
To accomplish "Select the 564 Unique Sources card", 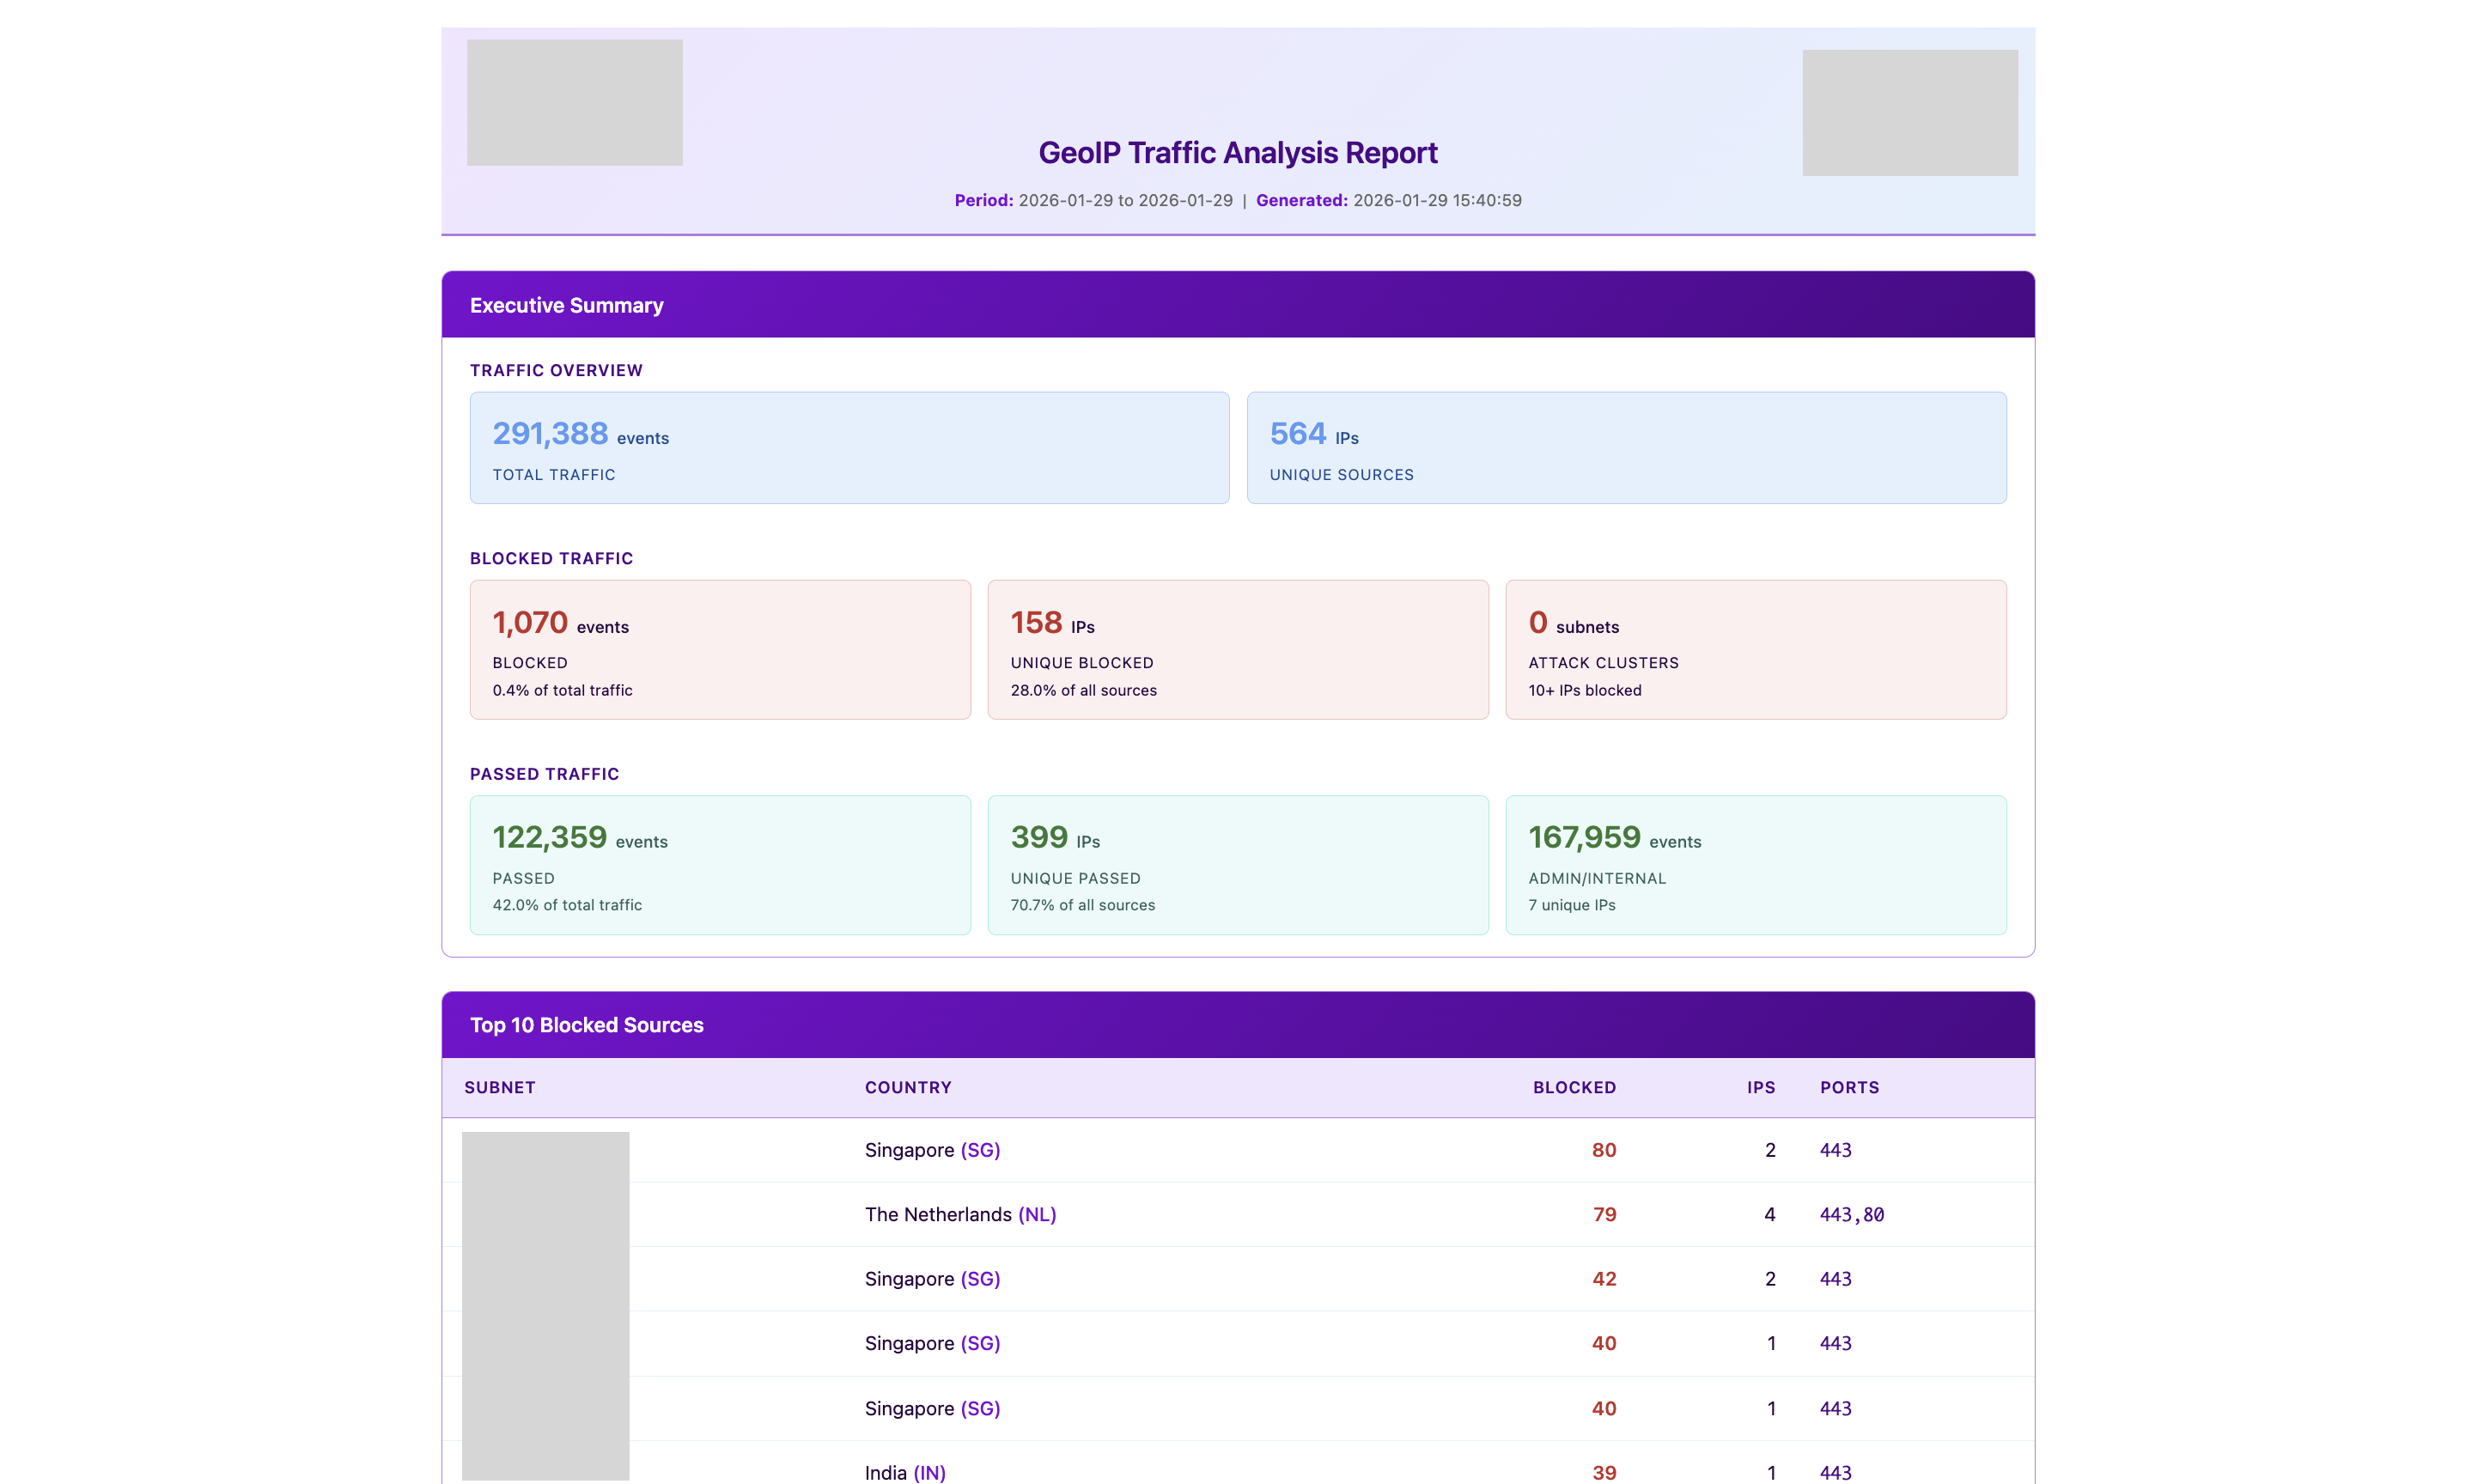I will (1625, 448).
